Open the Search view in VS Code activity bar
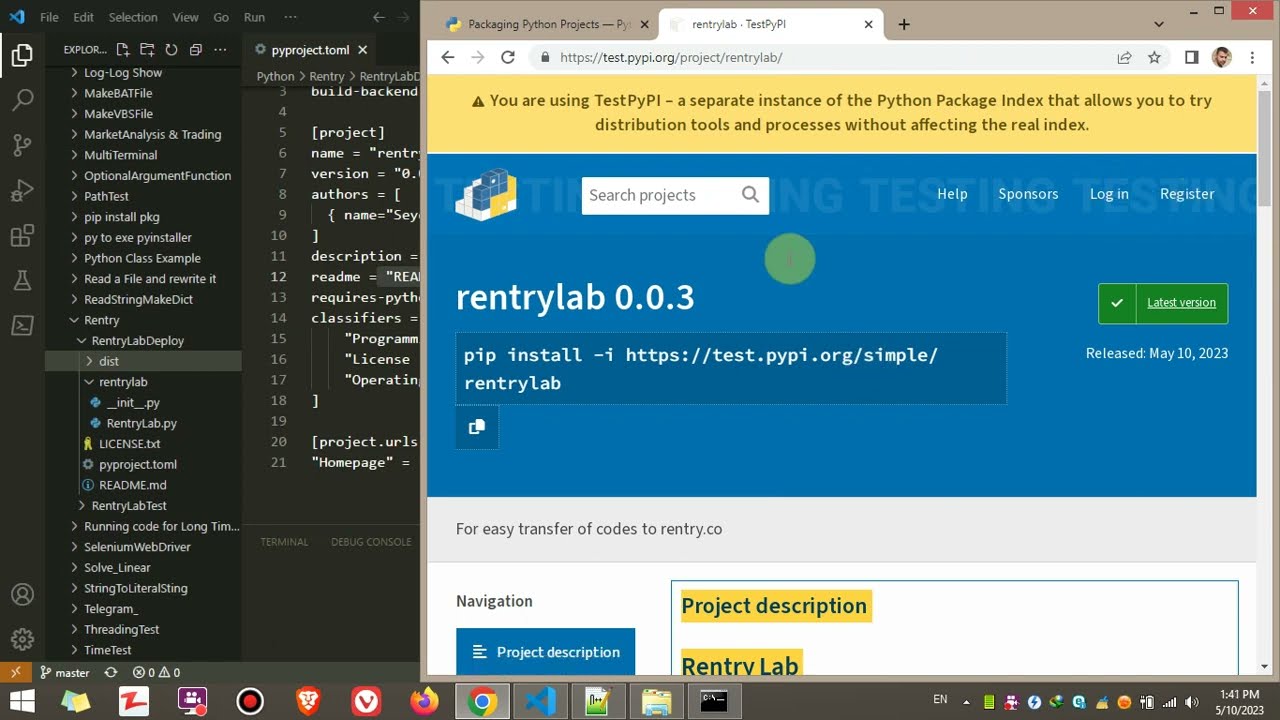This screenshot has width=1280, height=720. (22, 100)
